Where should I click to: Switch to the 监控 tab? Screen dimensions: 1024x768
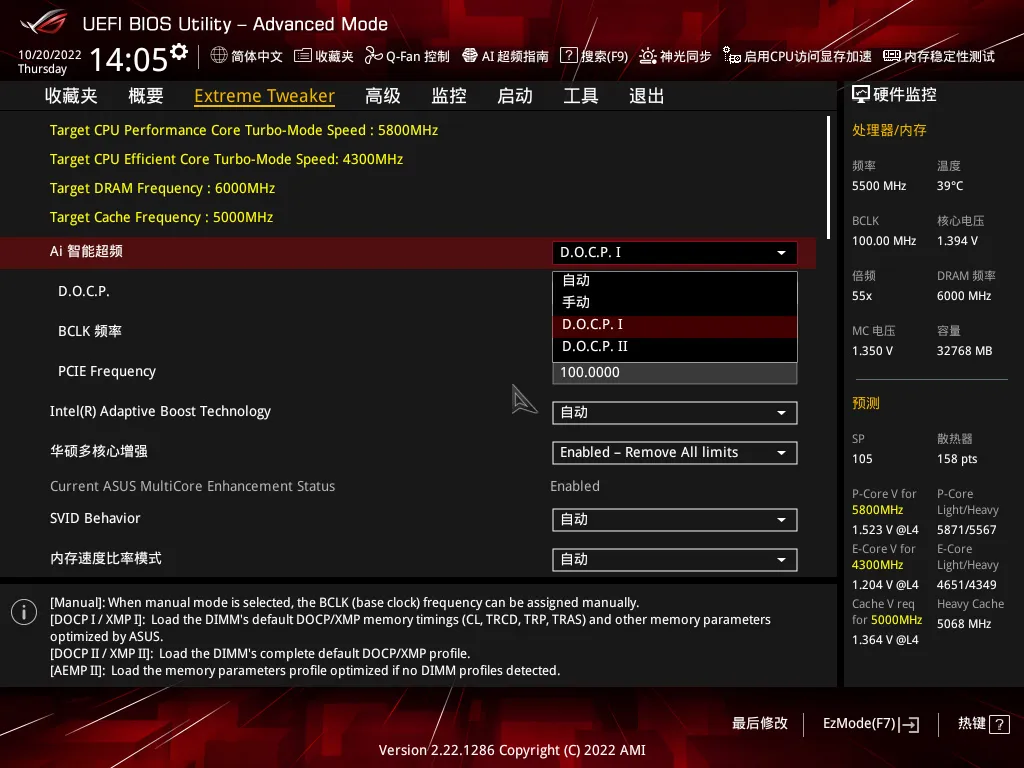tap(449, 96)
